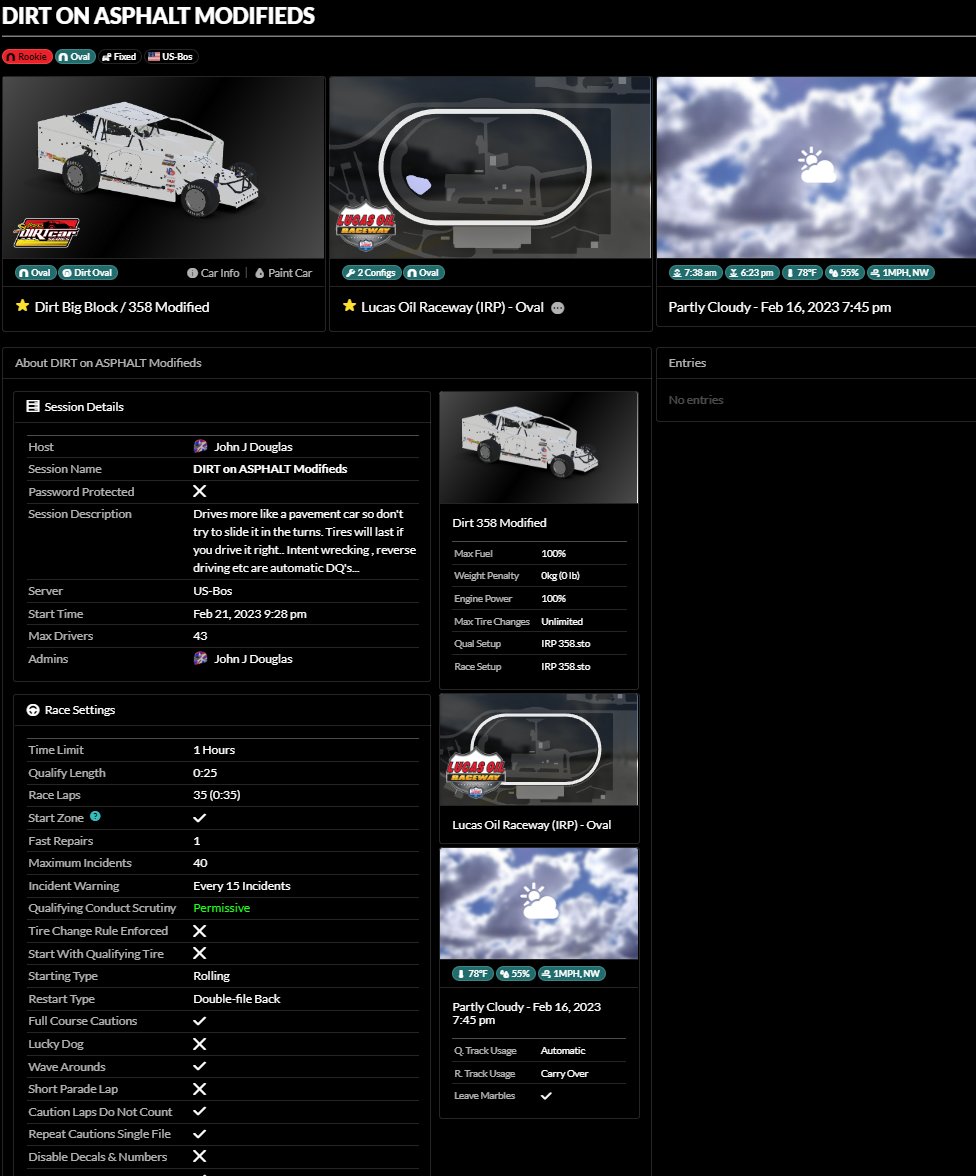Open small Partly Cloudy weather thumbnail
Image resolution: width=976 pixels, height=1176 pixels.
coord(539,904)
